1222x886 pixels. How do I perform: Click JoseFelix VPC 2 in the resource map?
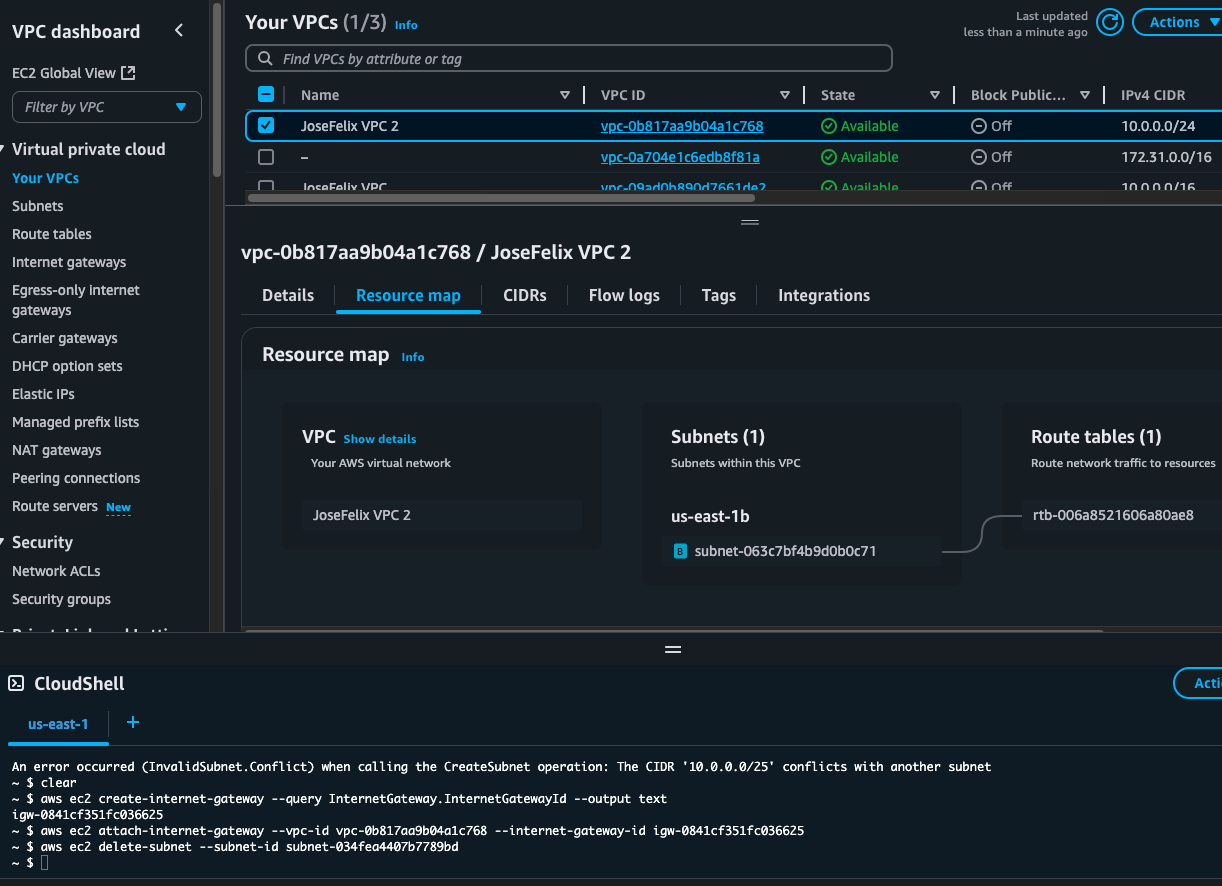point(362,515)
